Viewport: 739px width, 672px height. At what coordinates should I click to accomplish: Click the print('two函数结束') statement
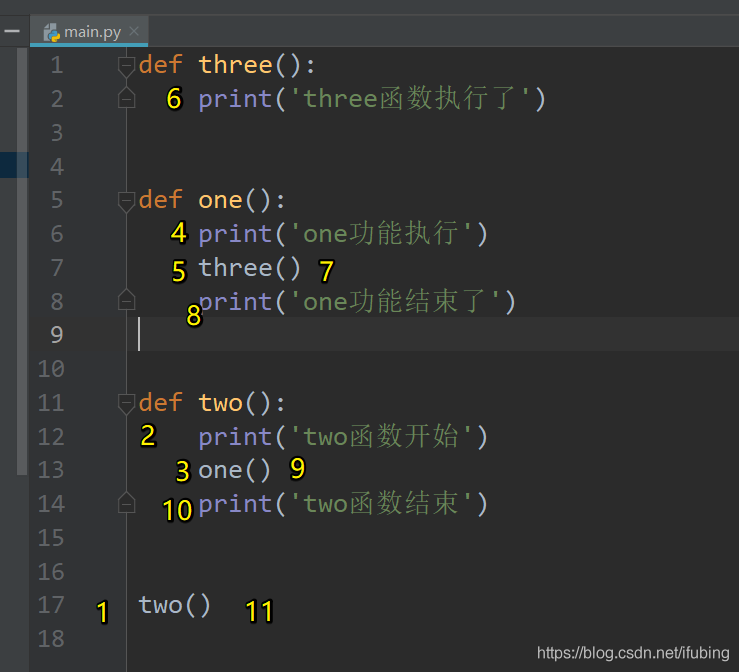tap(343, 504)
